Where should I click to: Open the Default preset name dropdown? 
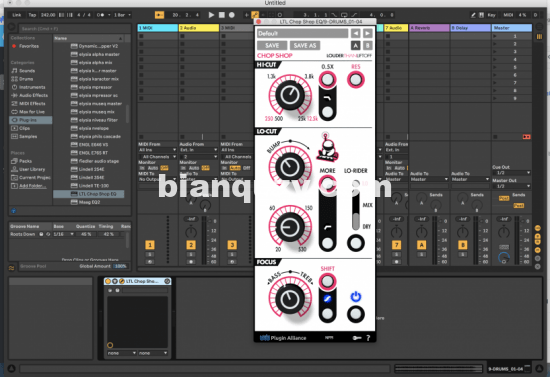[302, 33]
